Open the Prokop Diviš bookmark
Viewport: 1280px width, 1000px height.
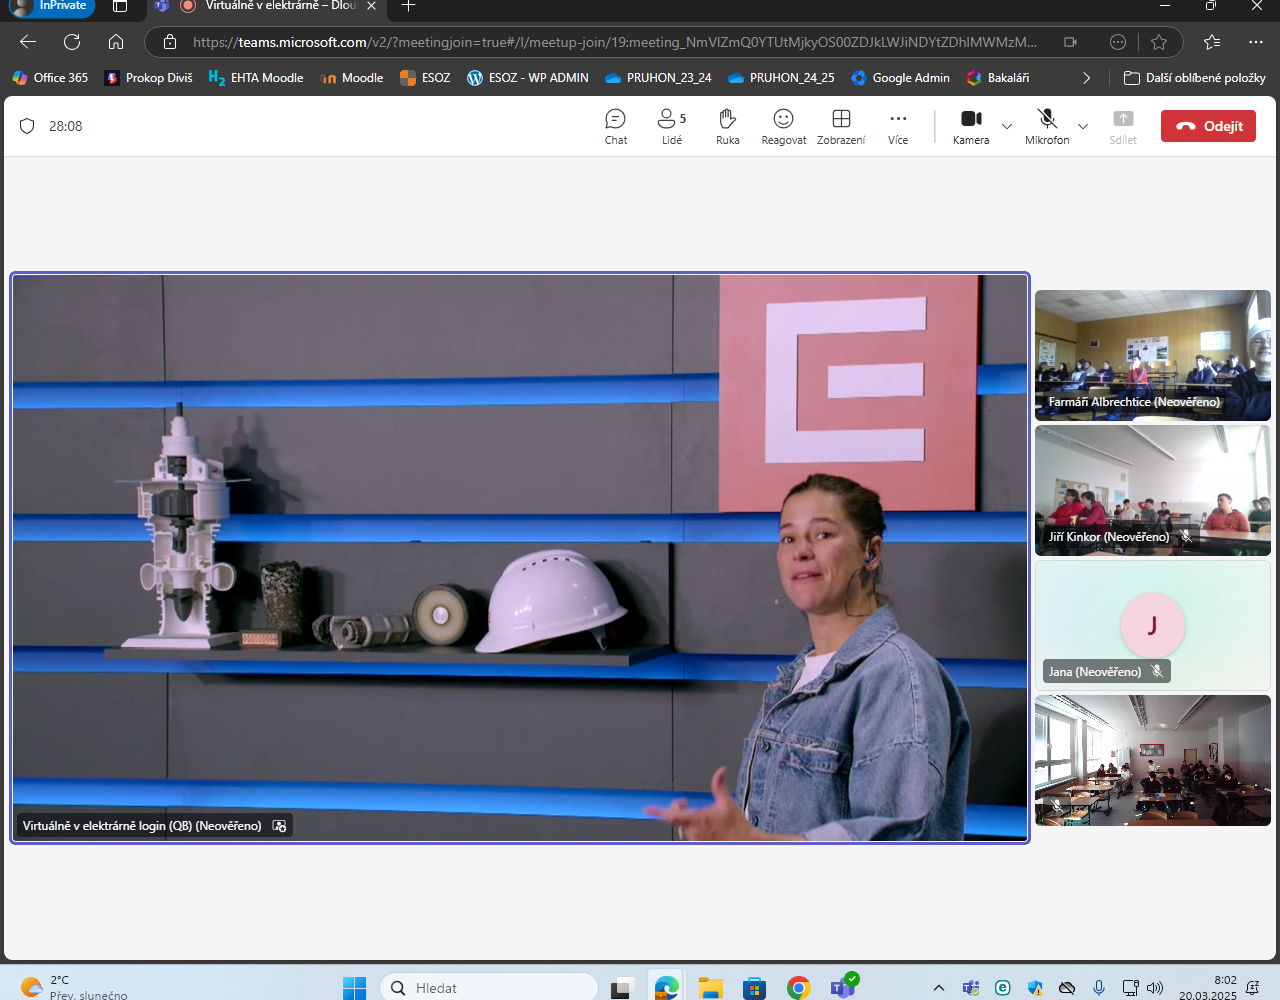tap(149, 78)
